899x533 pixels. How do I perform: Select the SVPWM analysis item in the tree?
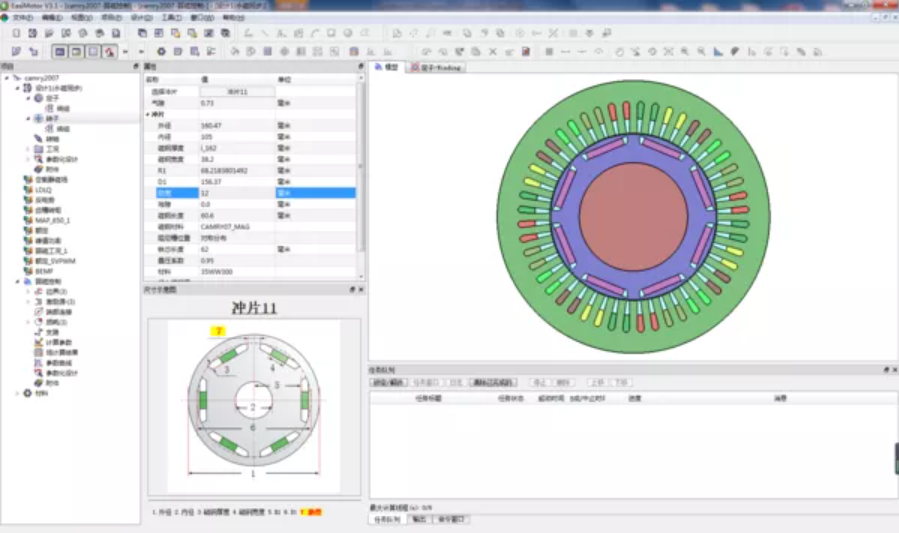[55, 261]
